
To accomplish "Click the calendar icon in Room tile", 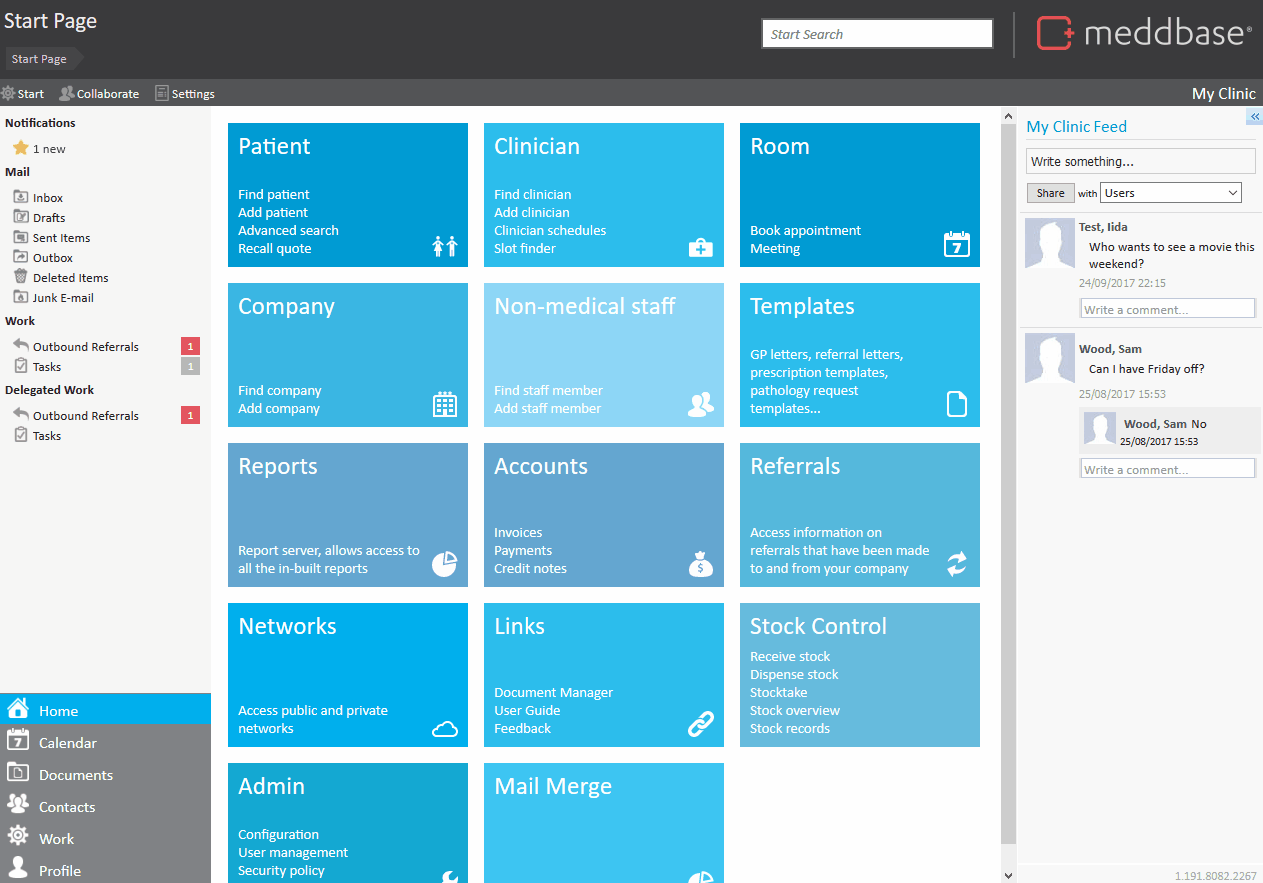I will pos(957,244).
